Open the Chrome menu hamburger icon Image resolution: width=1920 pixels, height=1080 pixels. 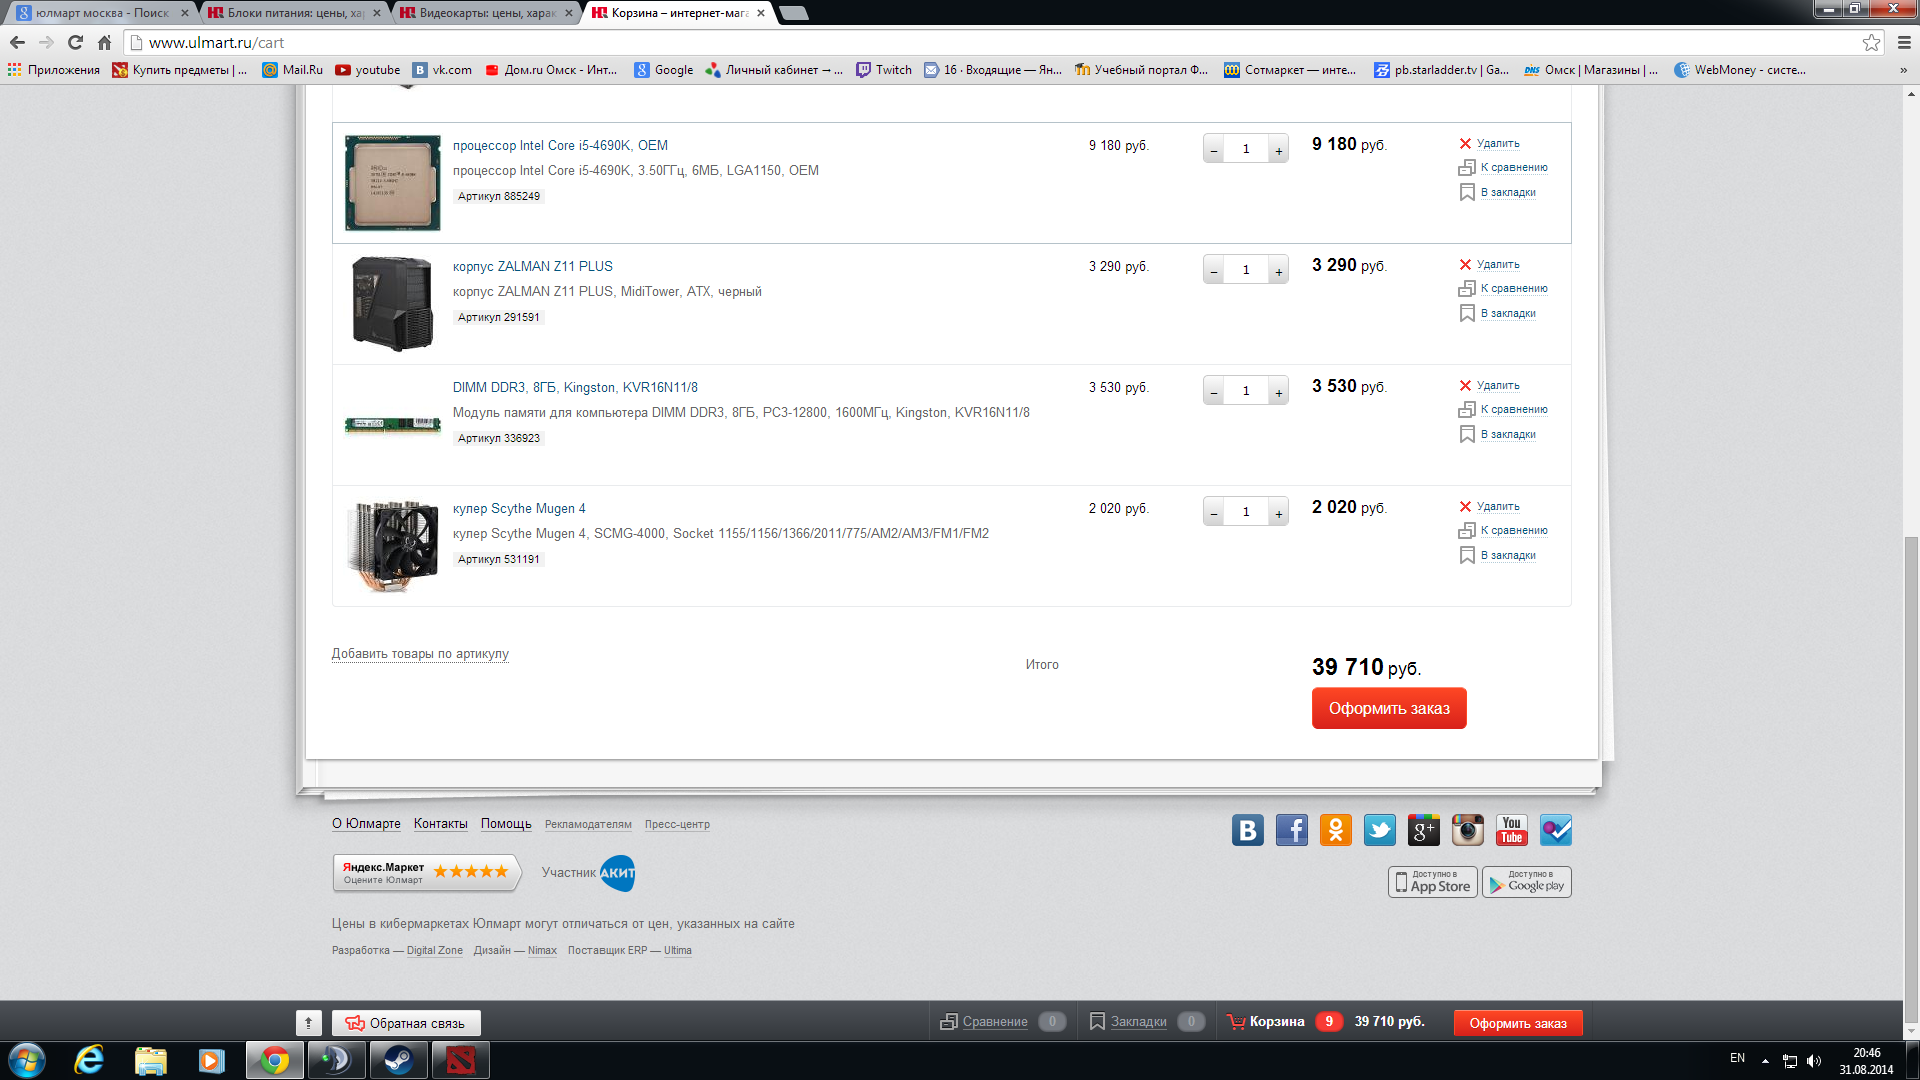coord(1904,42)
